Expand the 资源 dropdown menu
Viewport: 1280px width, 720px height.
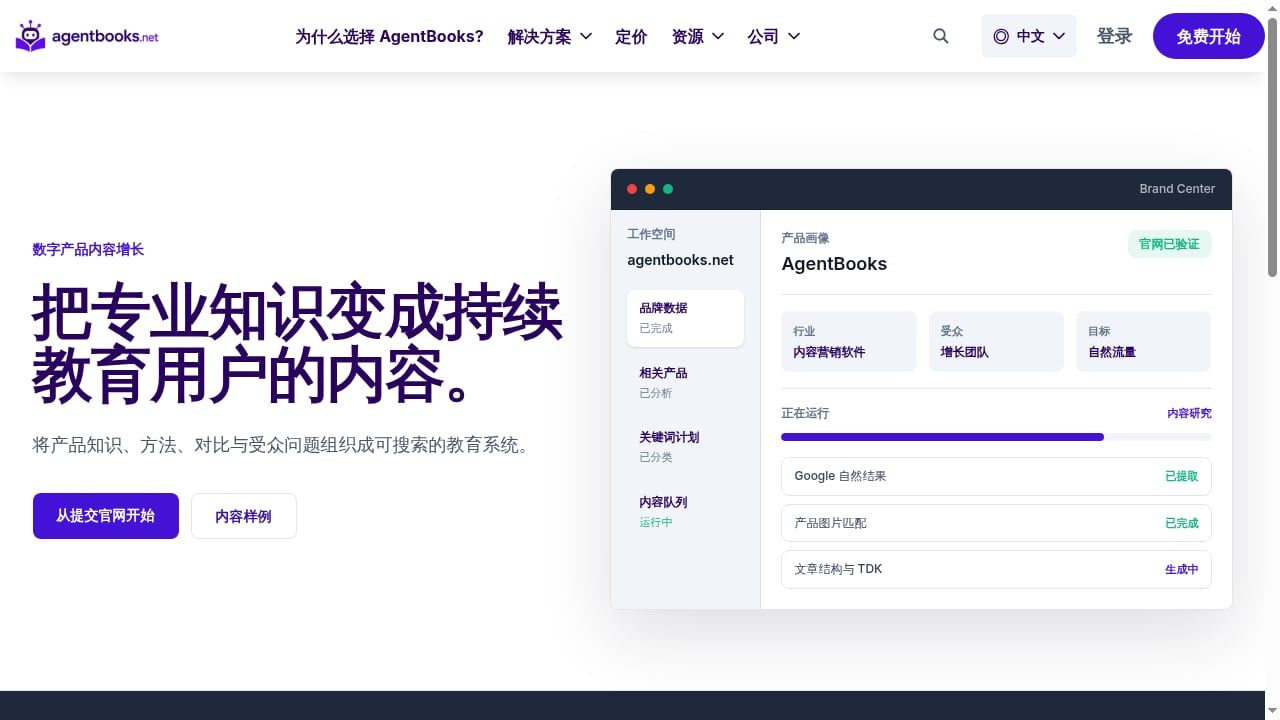click(698, 37)
